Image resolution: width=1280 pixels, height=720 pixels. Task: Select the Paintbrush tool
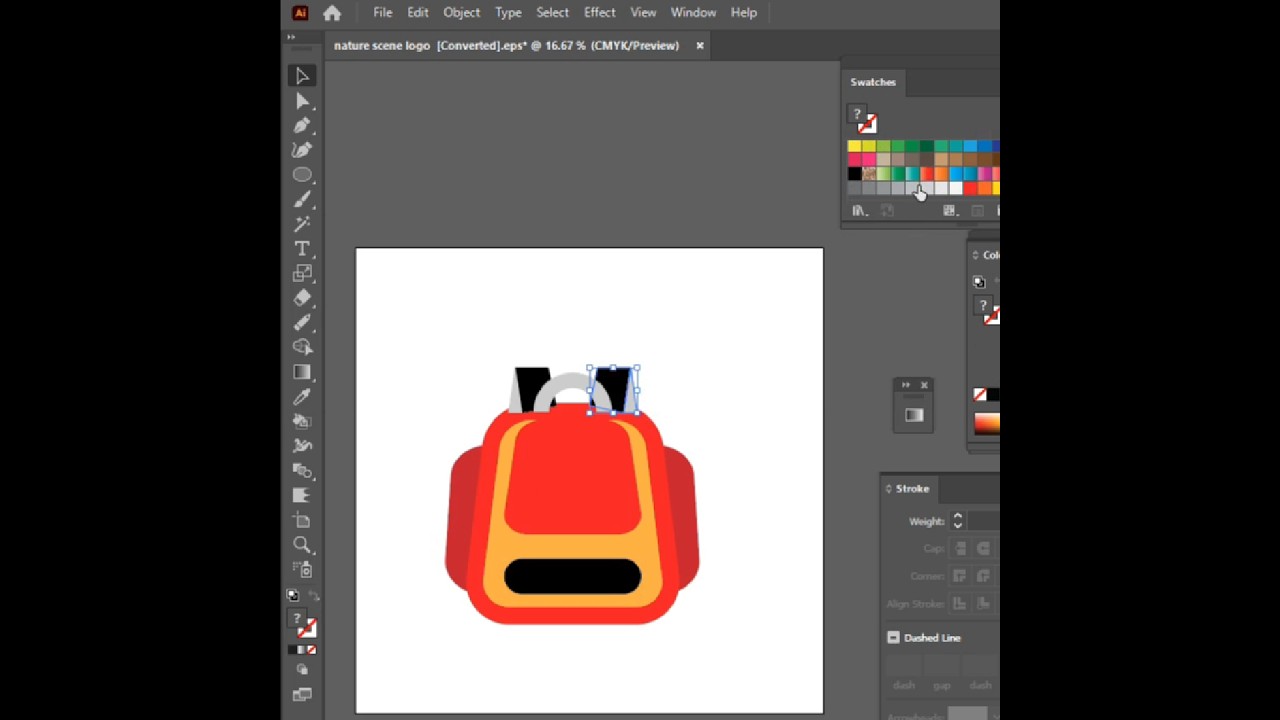click(302, 199)
